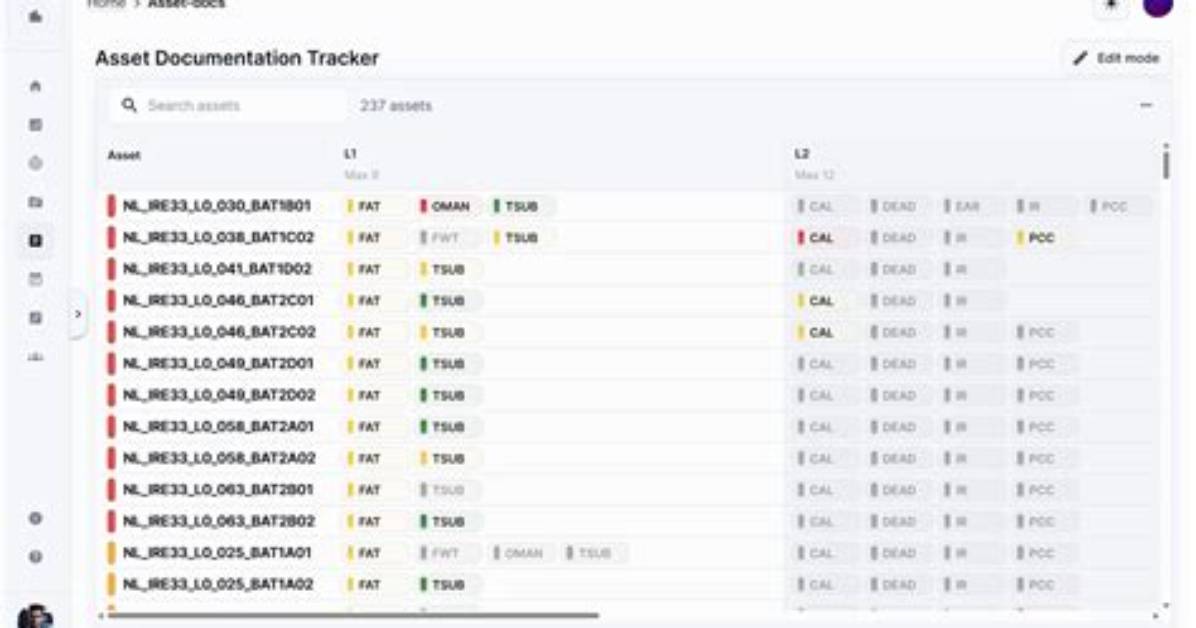The image size is (1196, 628).
Task: Open asset NL_IRE33_L0_058_BAT2A02
Action: tap(219, 458)
